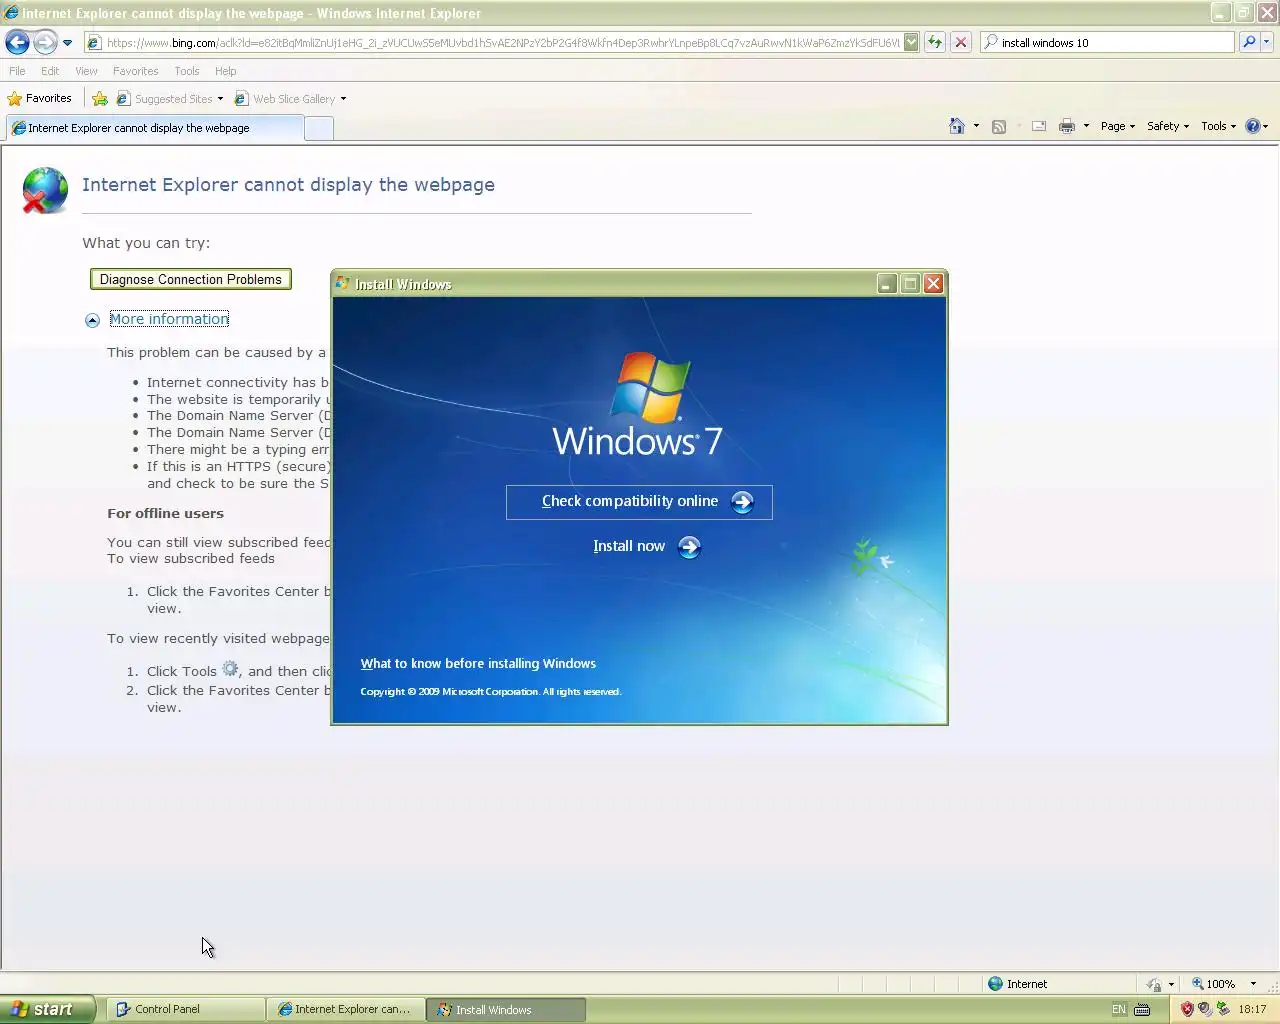The height and width of the screenshot is (1024, 1280).
Task: Open the recent pages dropdown arrow
Action: coord(67,43)
